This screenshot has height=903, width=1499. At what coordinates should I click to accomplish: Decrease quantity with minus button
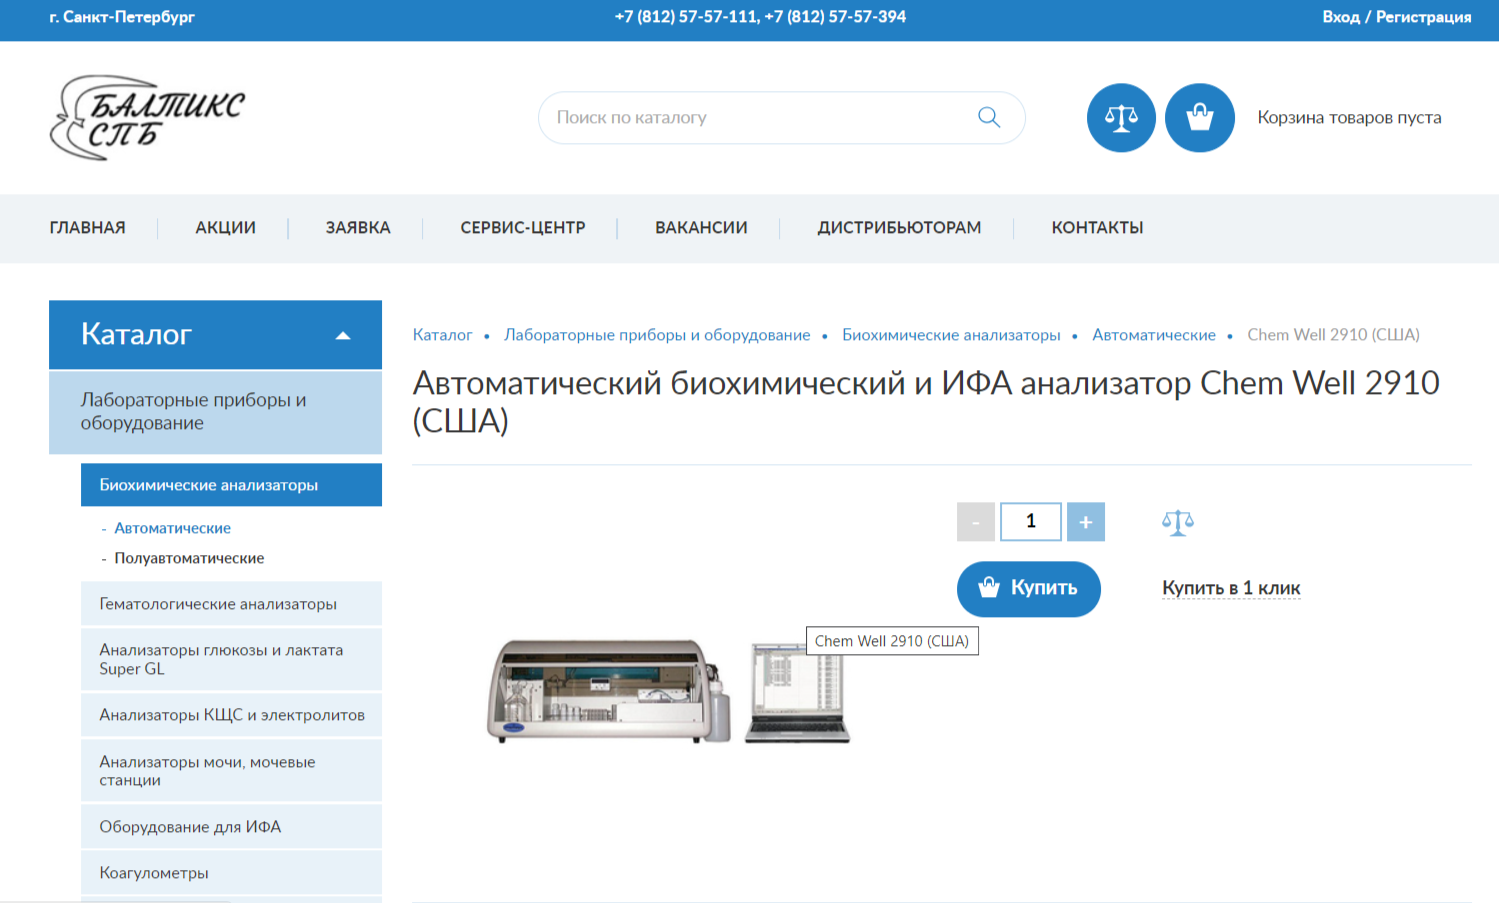(x=976, y=522)
